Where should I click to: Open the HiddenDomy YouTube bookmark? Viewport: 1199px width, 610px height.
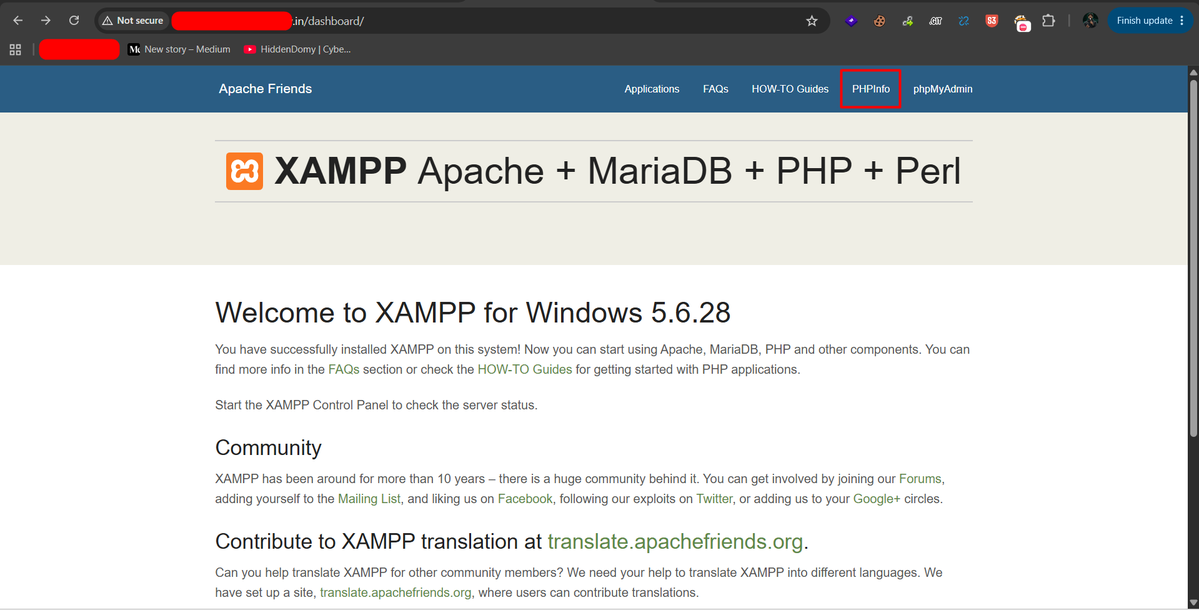pos(297,50)
